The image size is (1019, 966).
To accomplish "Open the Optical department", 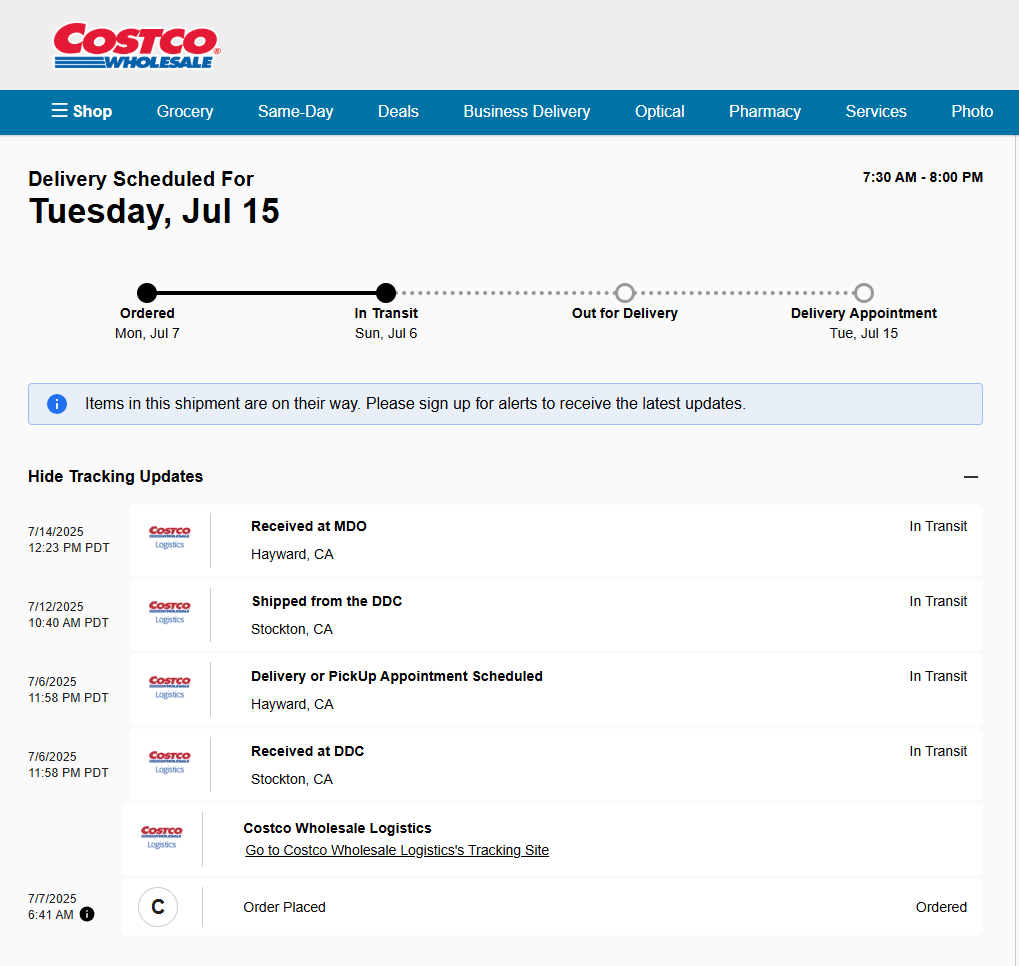I will point(660,111).
